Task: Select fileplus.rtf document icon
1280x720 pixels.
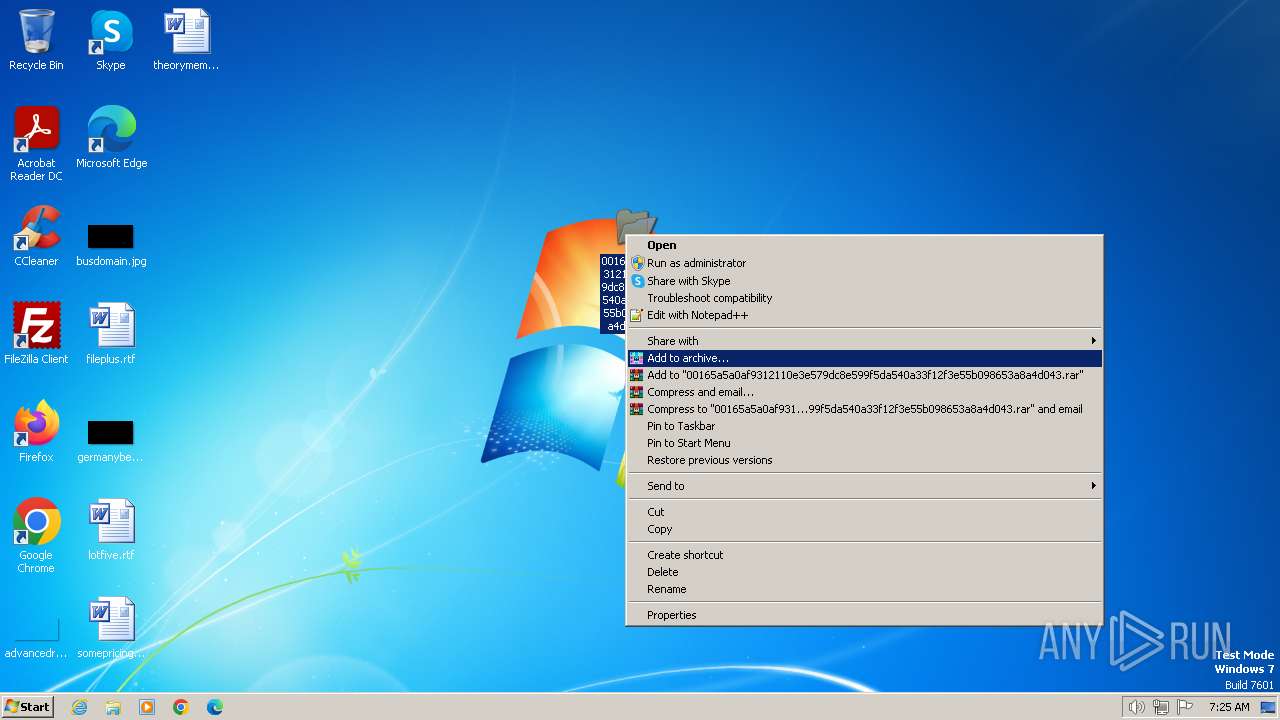Action: pyautogui.click(x=111, y=333)
